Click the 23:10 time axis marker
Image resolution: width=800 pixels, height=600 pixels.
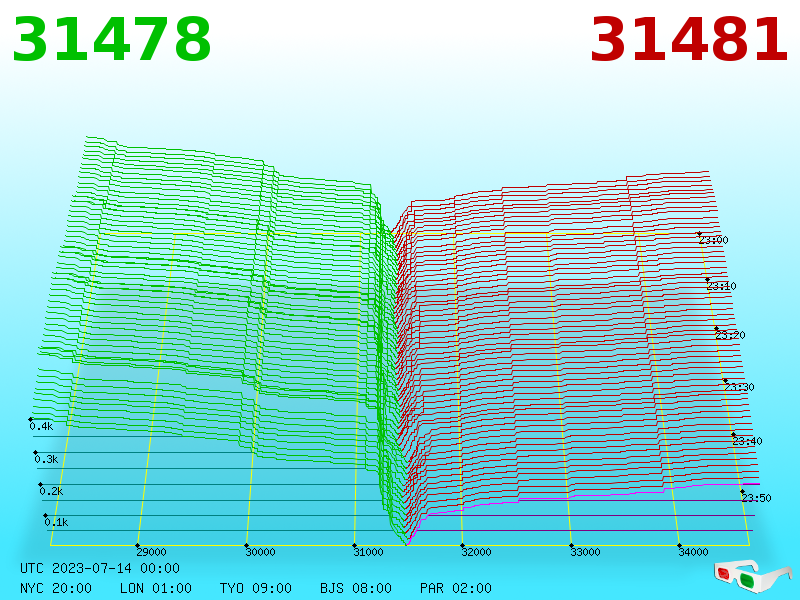click(721, 286)
